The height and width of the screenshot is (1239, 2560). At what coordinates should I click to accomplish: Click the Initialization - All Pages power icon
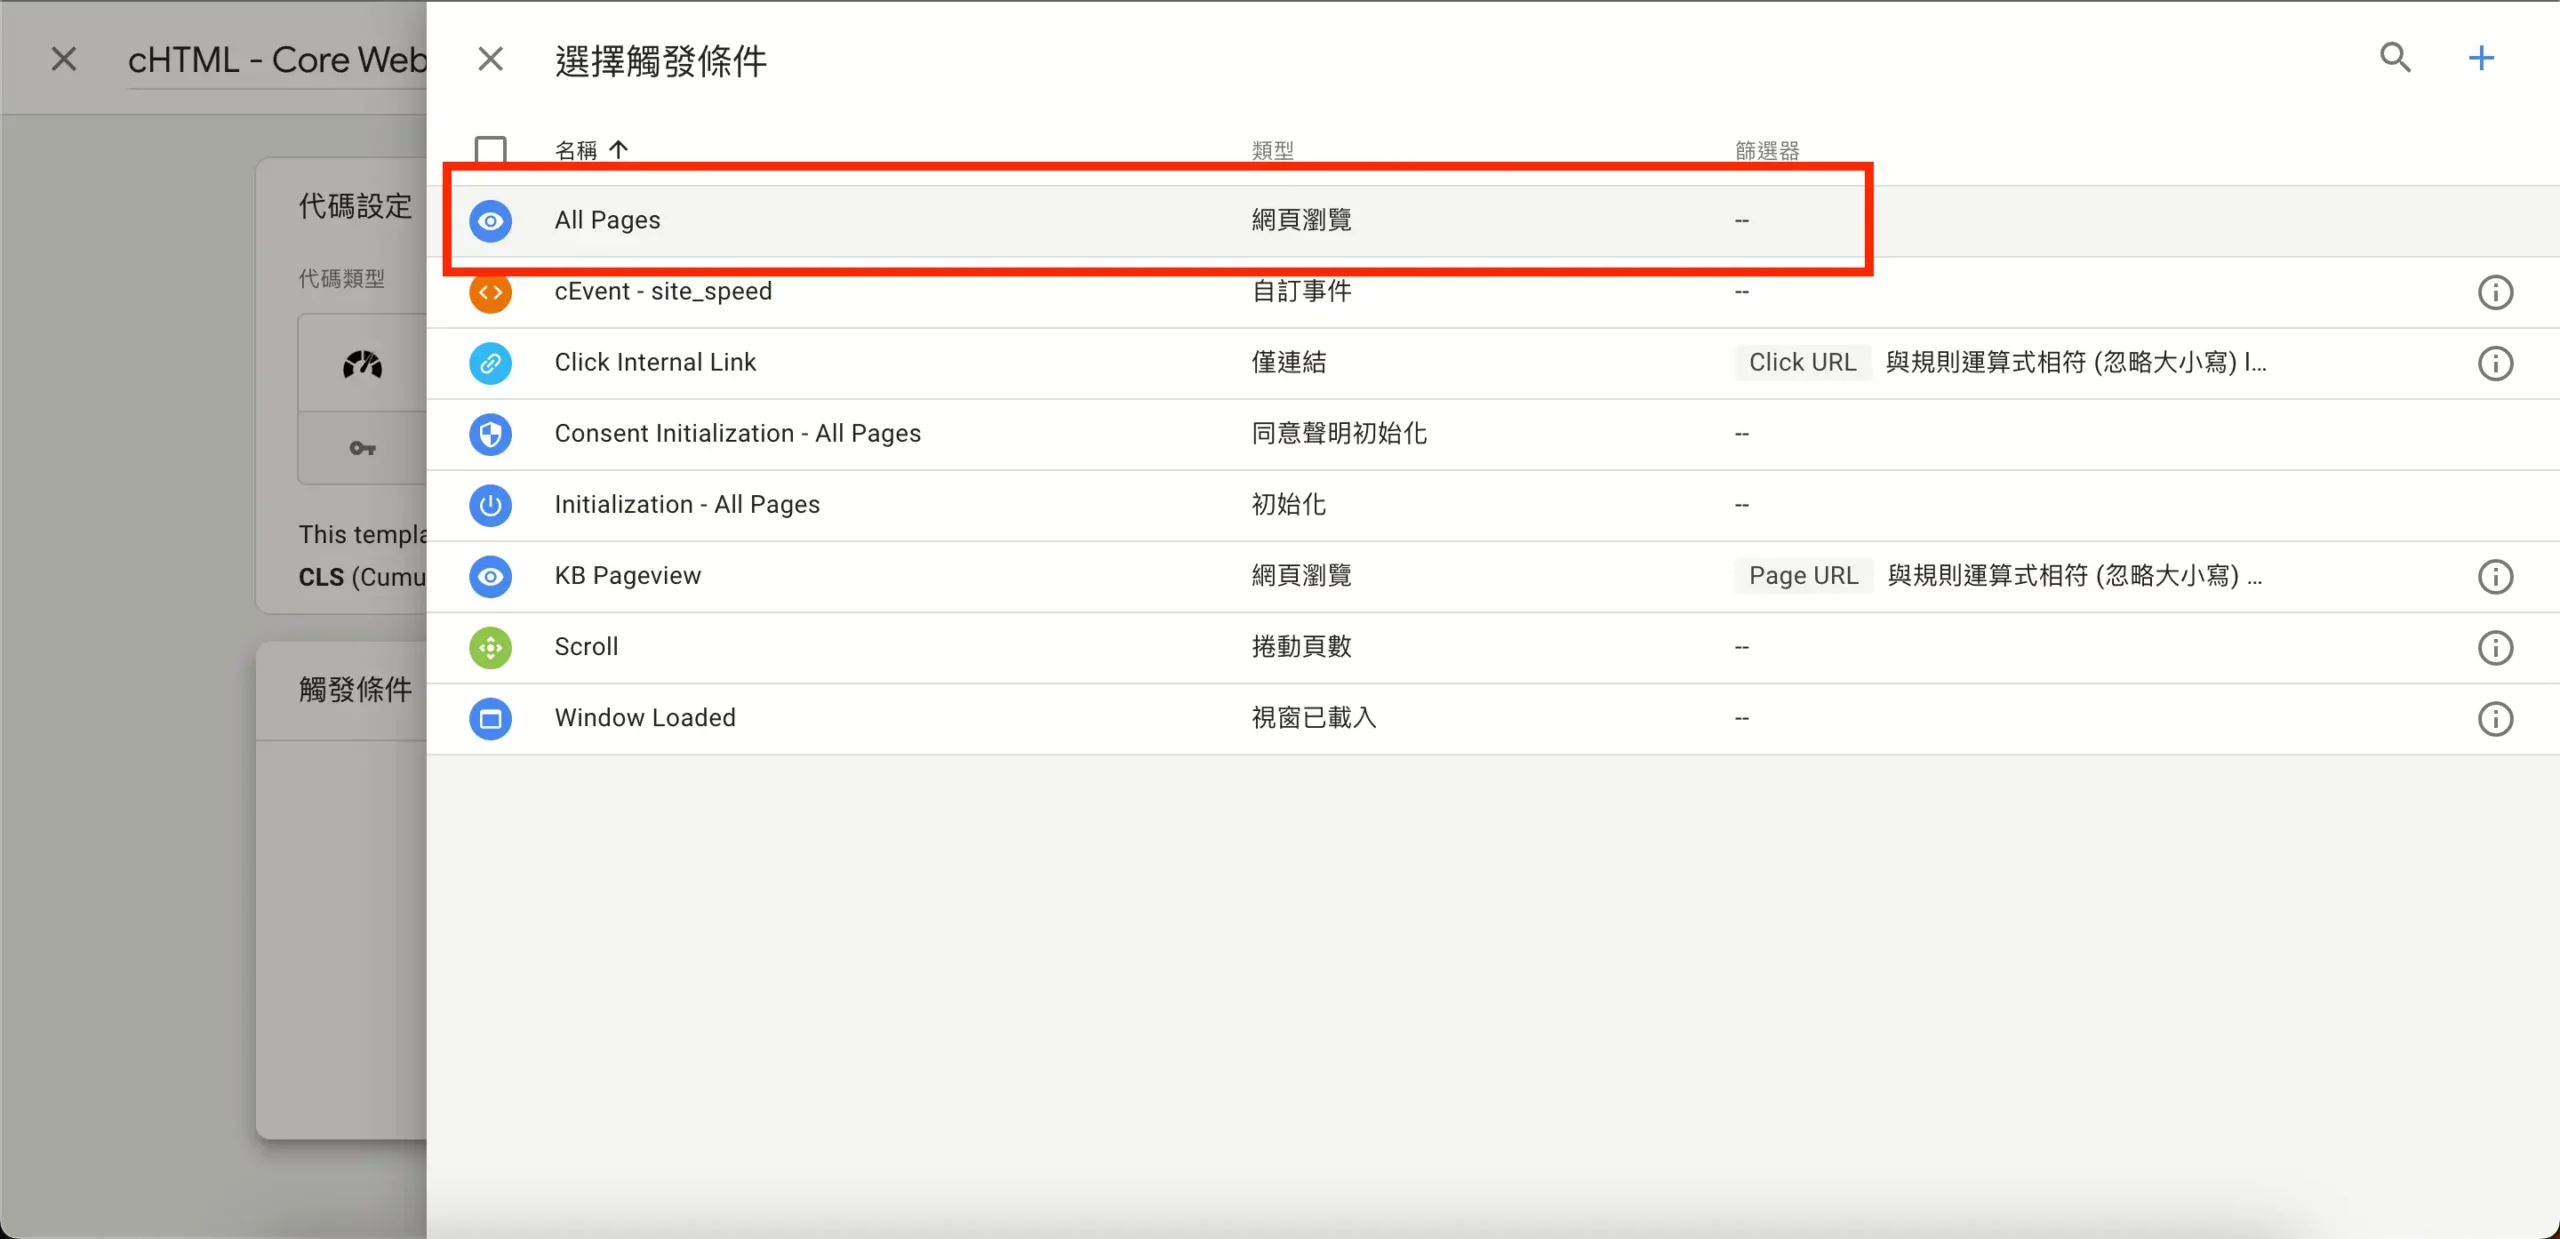point(490,505)
